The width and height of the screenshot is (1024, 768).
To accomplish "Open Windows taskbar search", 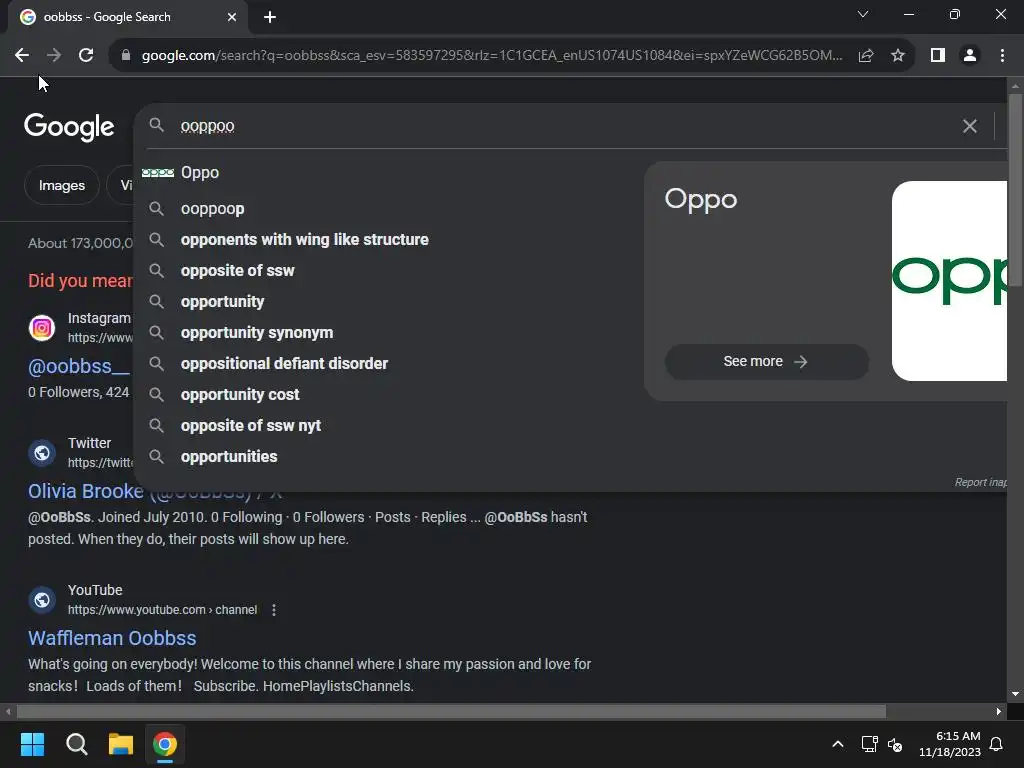I will coord(76,744).
